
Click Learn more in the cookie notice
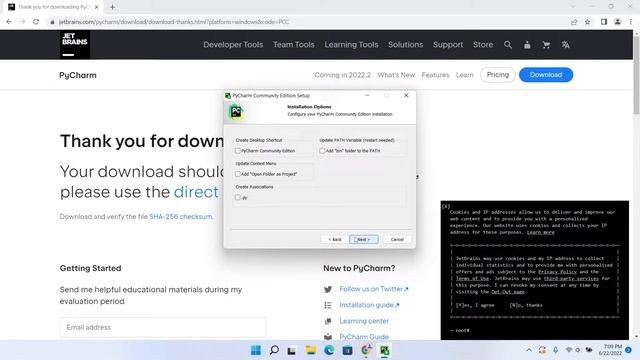pyautogui.click(x=540, y=232)
